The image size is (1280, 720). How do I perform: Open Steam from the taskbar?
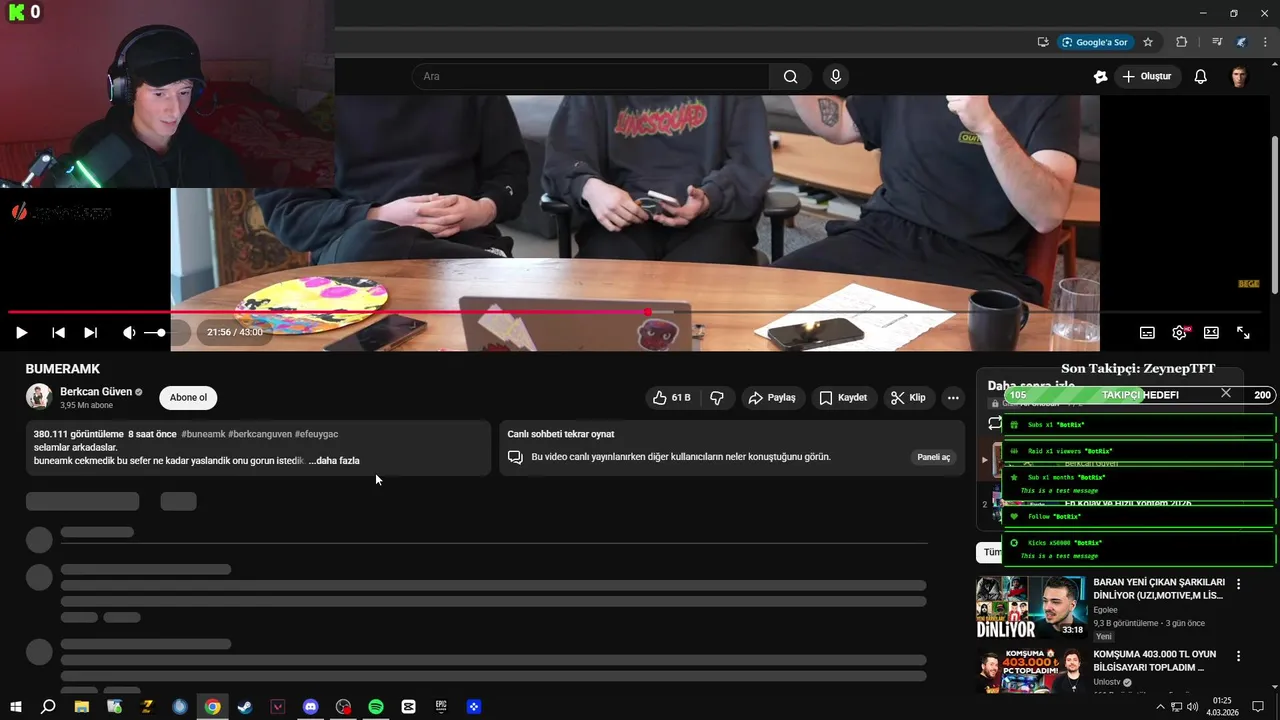[245, 707]
